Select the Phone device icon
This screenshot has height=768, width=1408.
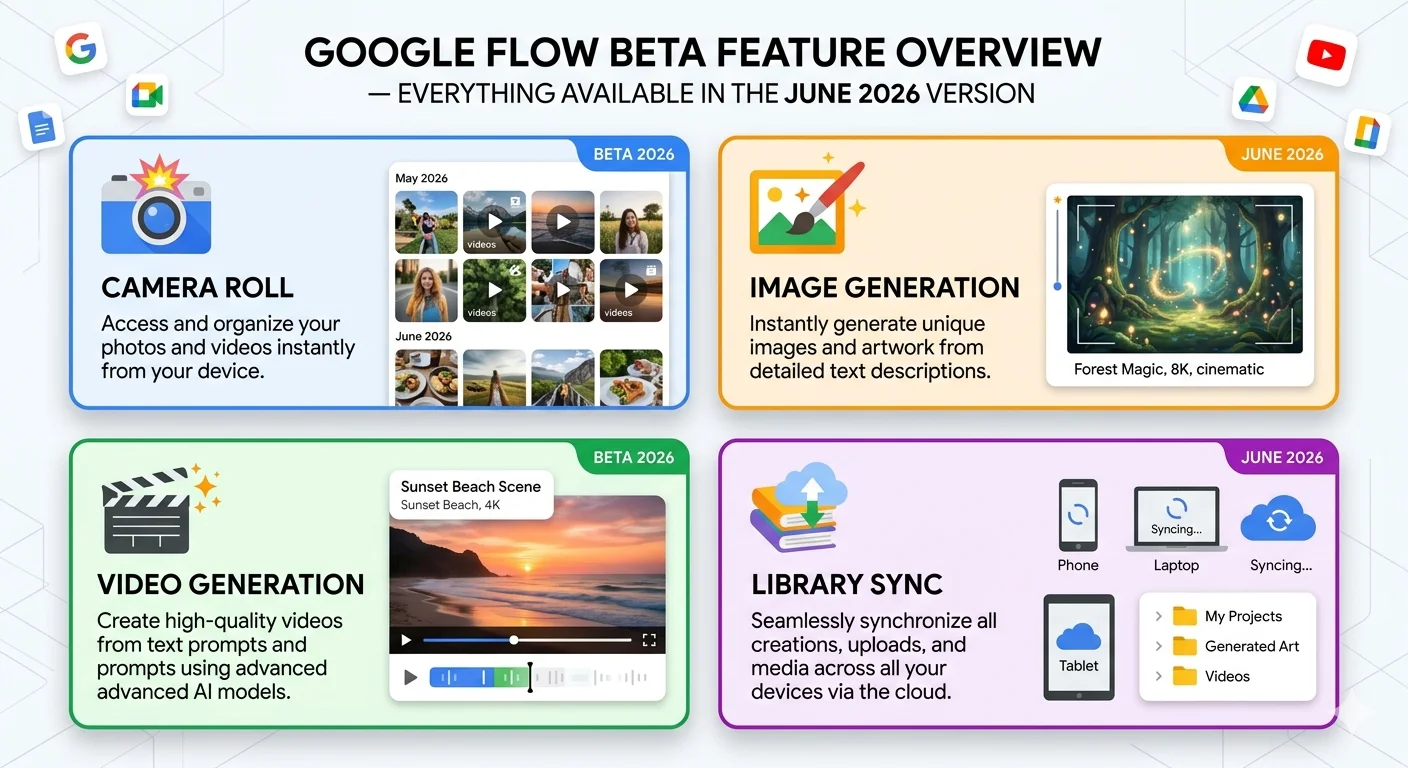pos(1078,515)
